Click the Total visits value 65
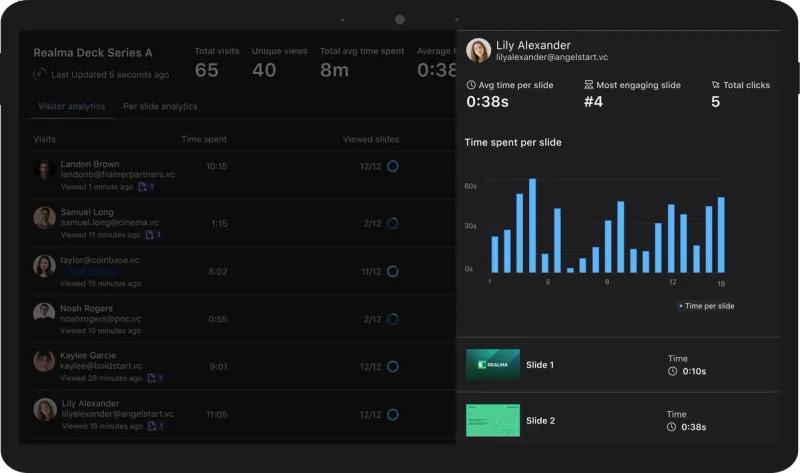Viewport: 800px width, 473px height. point(207,70)
